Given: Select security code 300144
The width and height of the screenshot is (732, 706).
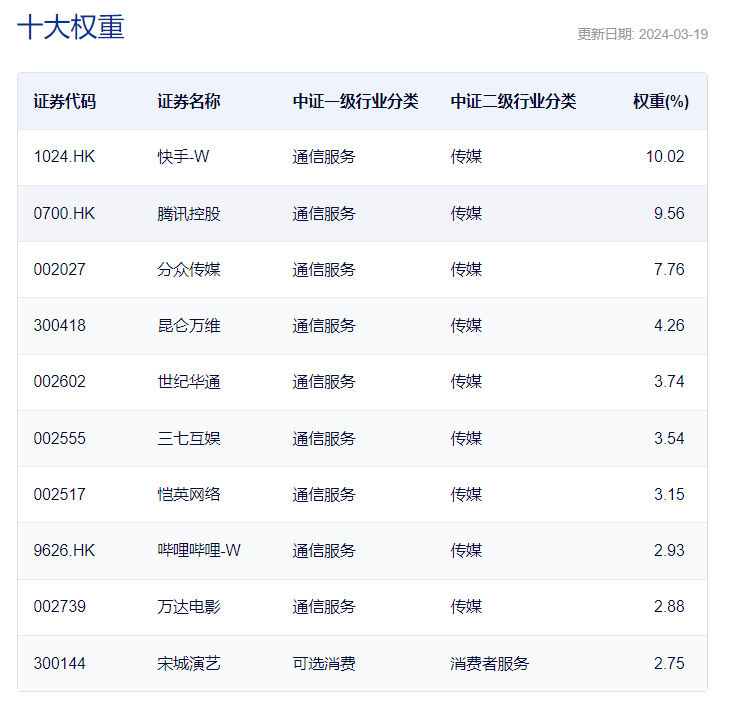Looking at the screenshot, I should click(60, 664).
